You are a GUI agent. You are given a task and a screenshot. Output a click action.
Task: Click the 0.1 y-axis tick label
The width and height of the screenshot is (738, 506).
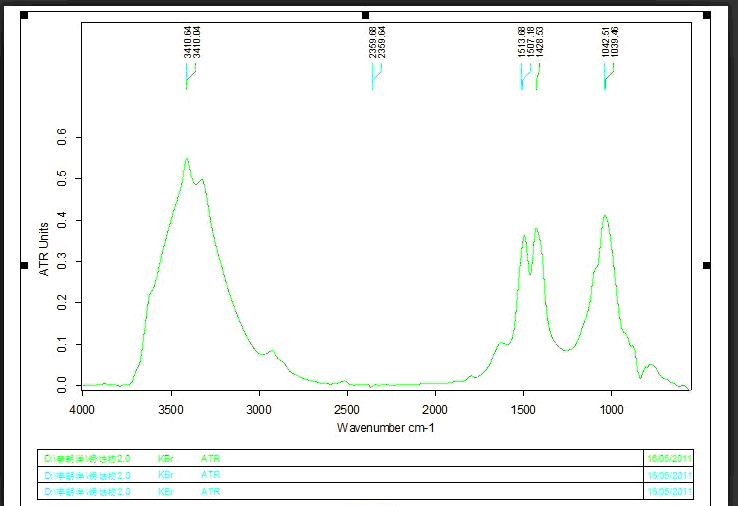click(x=62, y=344)
